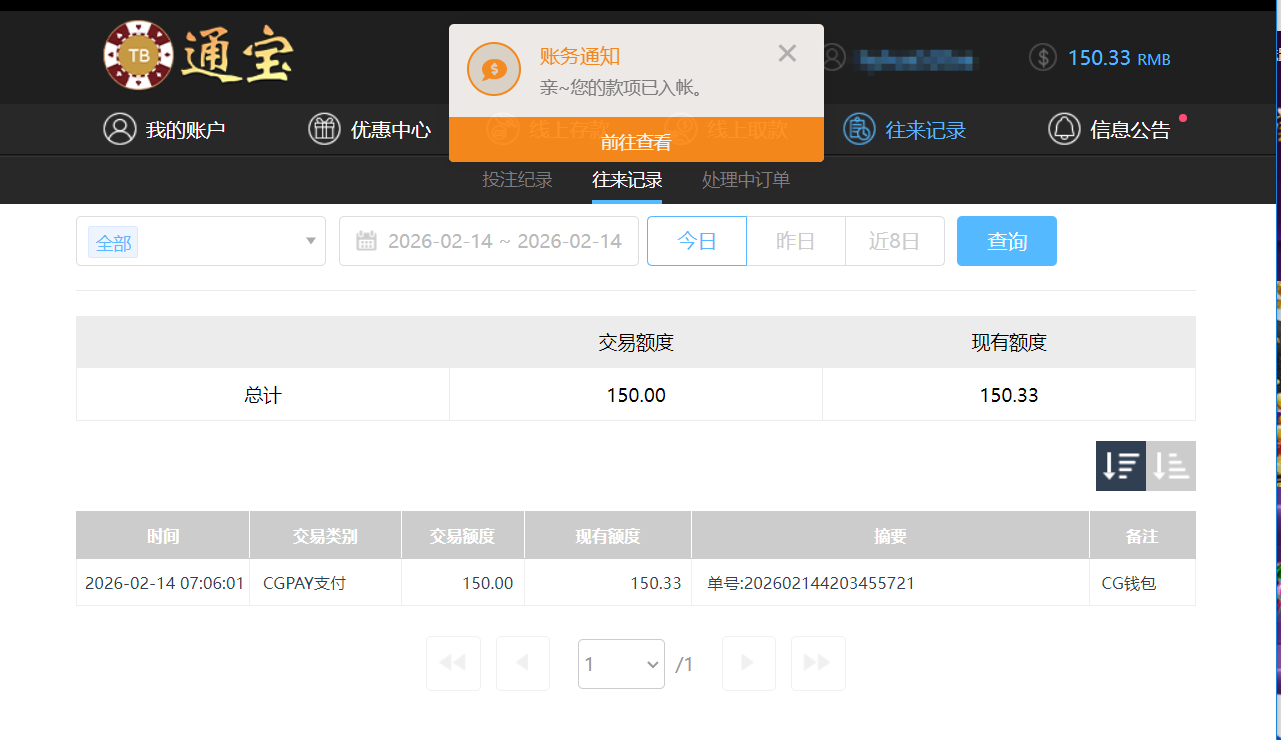Select 近8日 date range
Viewport: 1281px width, 740px height.
coord(894,241)
